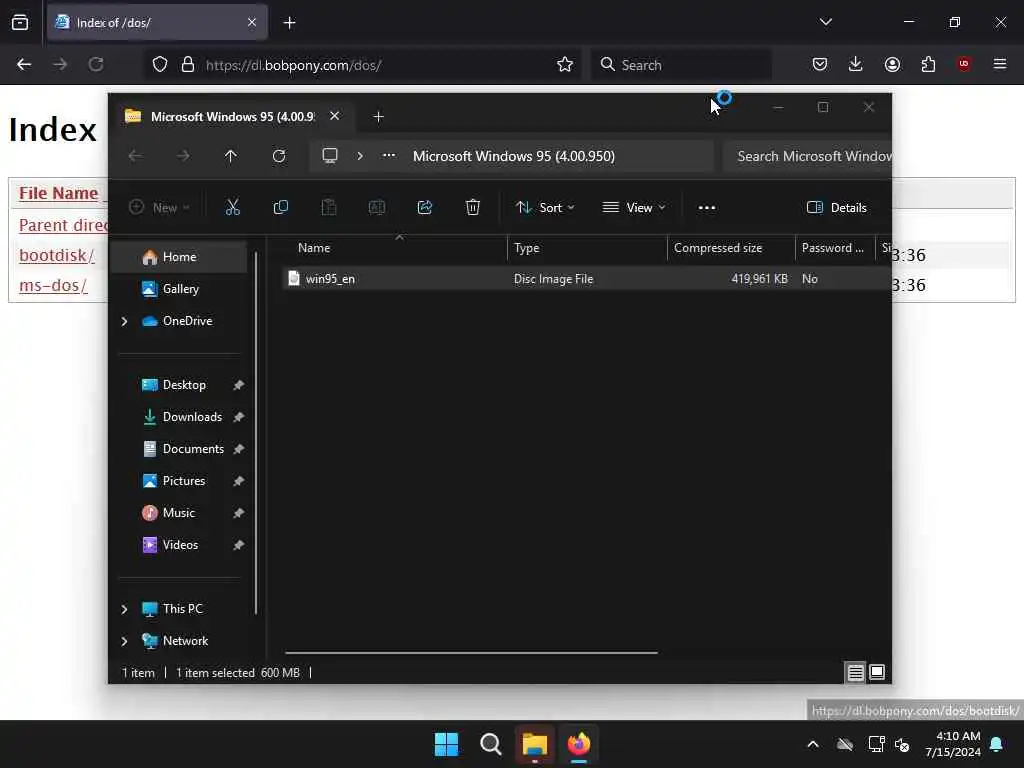This screenshot has width=1024, height=768.
Task: Open the Documents quick access folder
Action: pos(193,449)
